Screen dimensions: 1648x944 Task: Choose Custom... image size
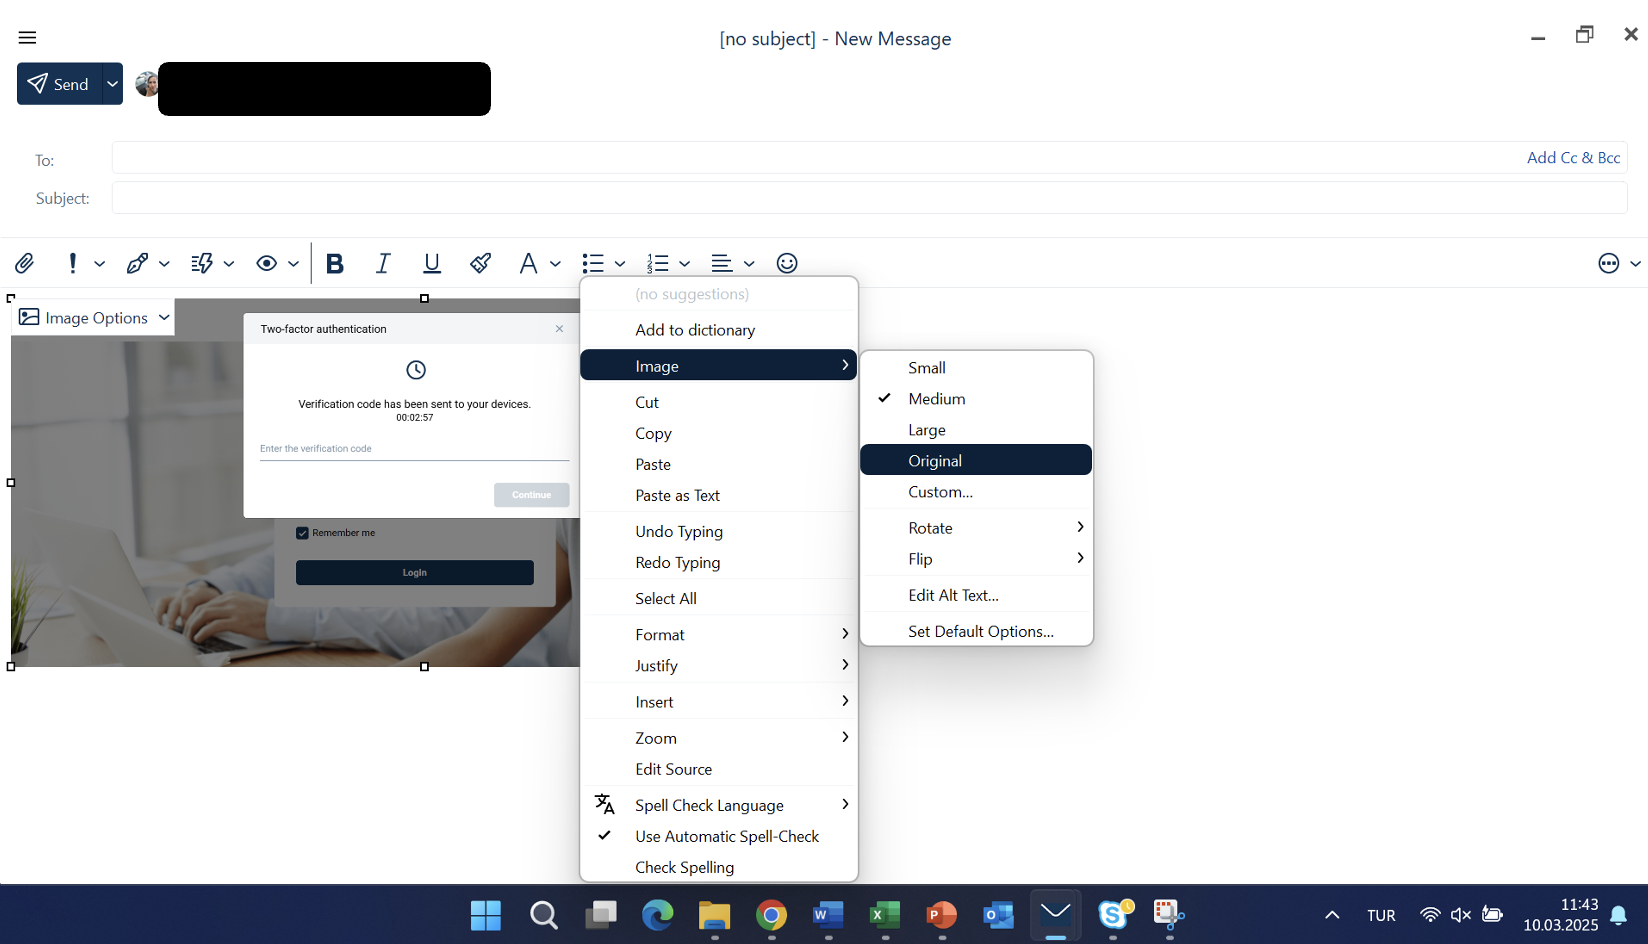tap(976, 492)
